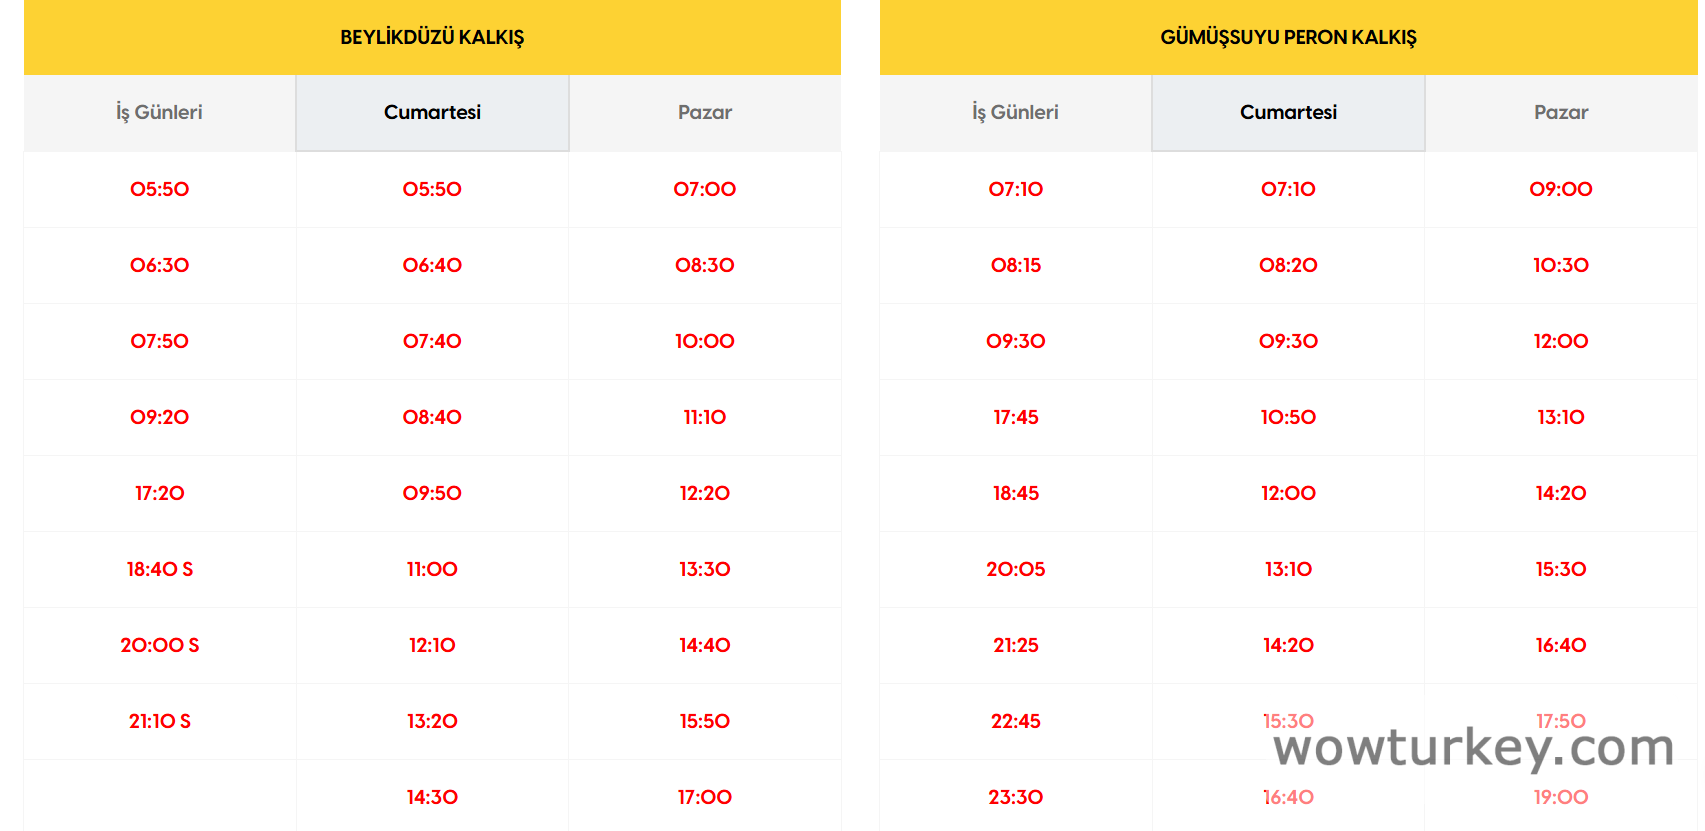Click the wowturkey.com watermark text
This screenshot has width=1705, height=831.
point(1473,748)
